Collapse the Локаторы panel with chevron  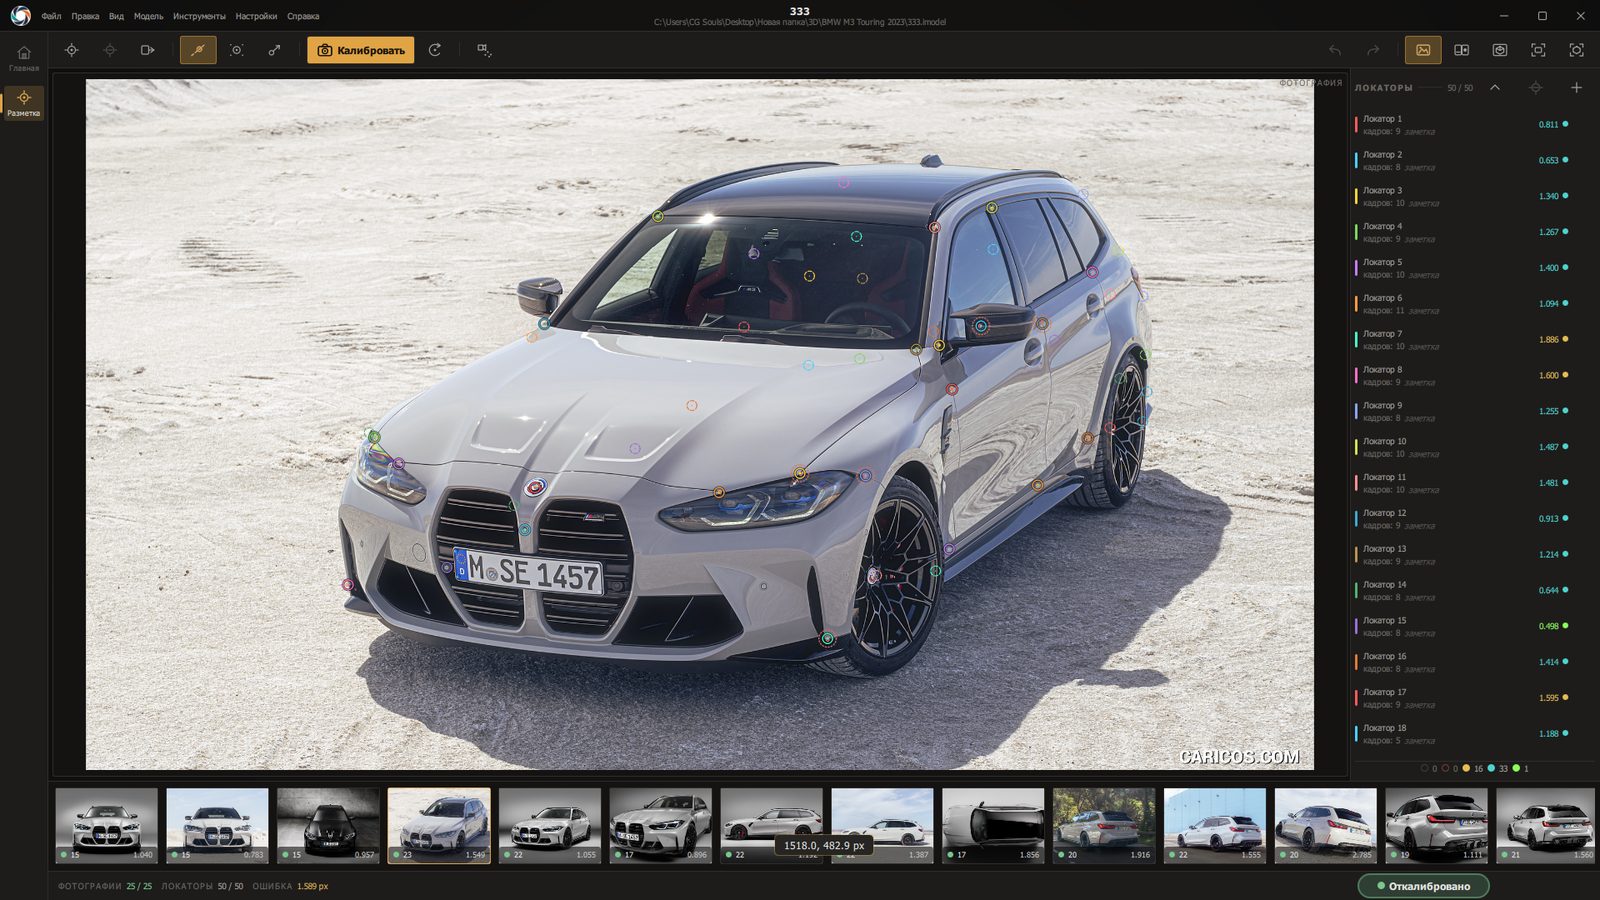[x=1495, y=88]
